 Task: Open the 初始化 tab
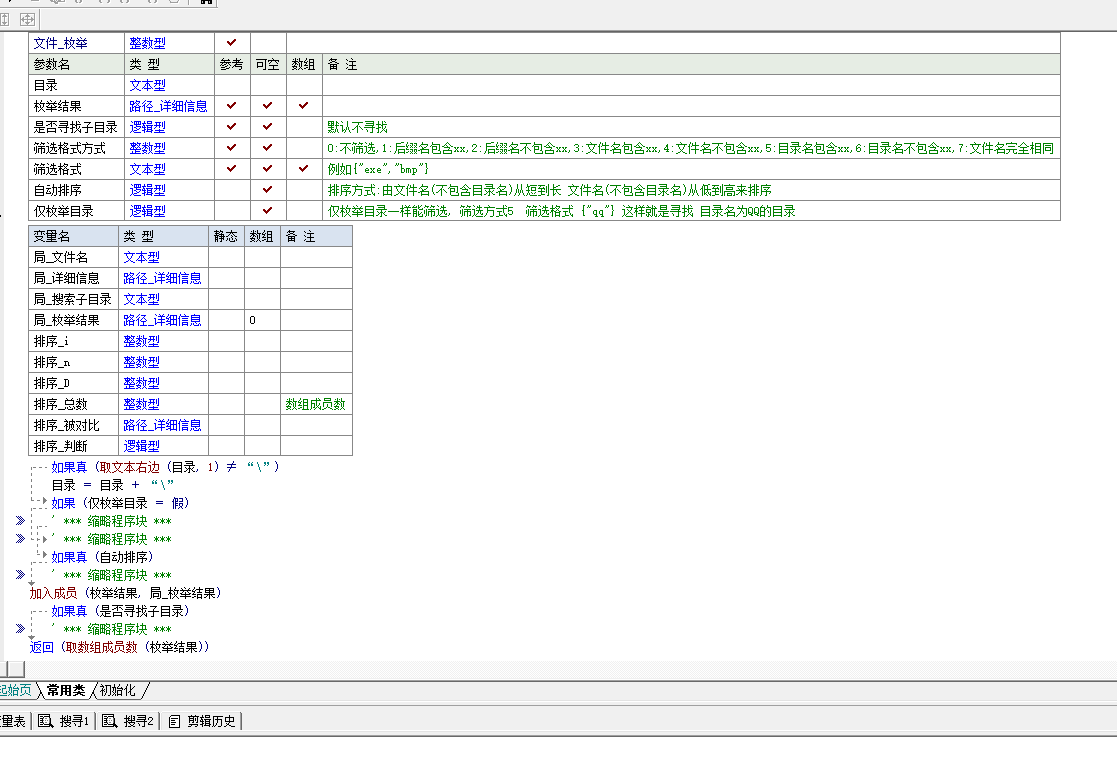tap(118, 690)
